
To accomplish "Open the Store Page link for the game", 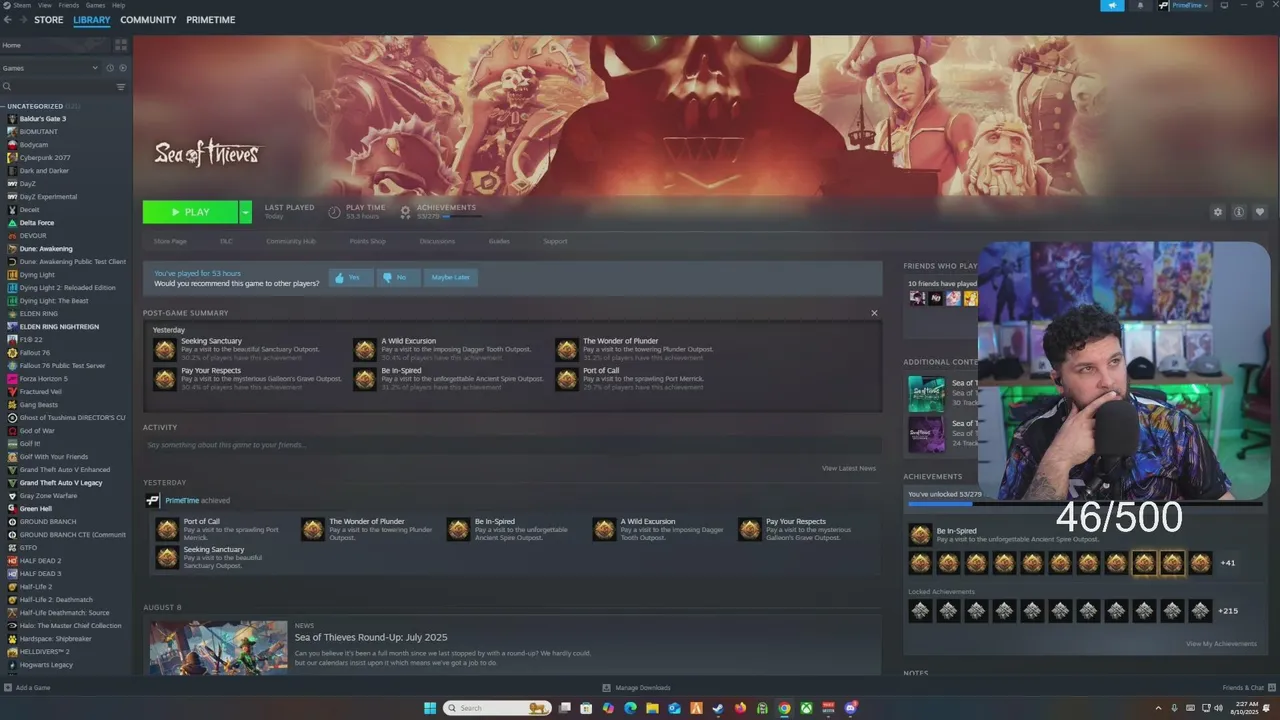I will pyautogui.click(x=170, y=241).
